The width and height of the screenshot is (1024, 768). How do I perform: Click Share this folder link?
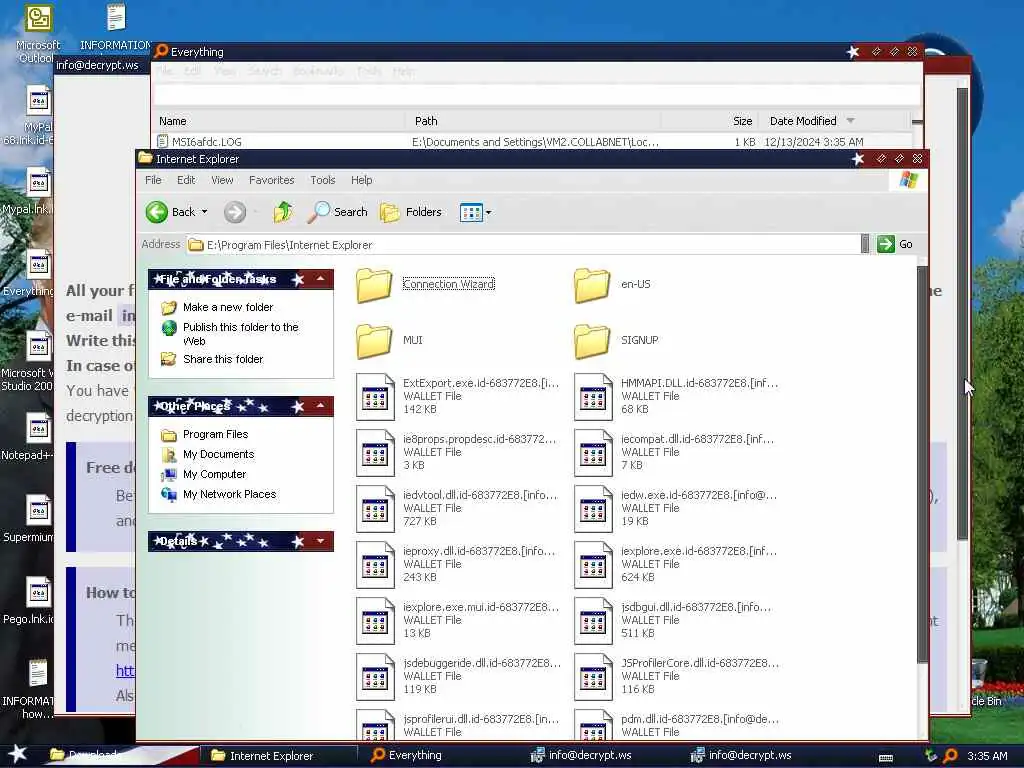coord(223,359)
